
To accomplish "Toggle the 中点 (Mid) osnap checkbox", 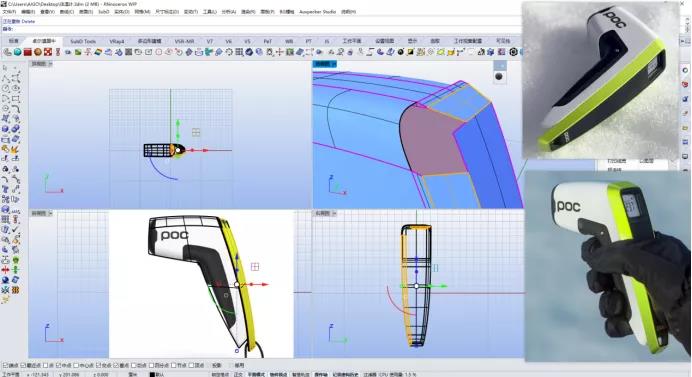I will 59,366.
